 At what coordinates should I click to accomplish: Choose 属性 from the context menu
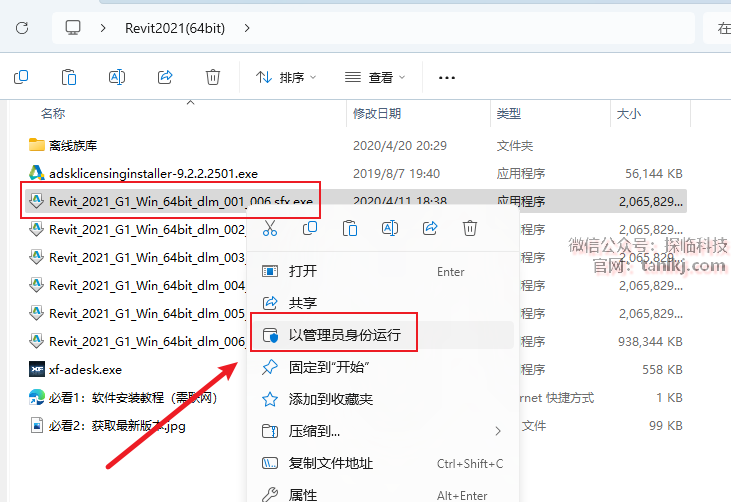tap(382, 494)
